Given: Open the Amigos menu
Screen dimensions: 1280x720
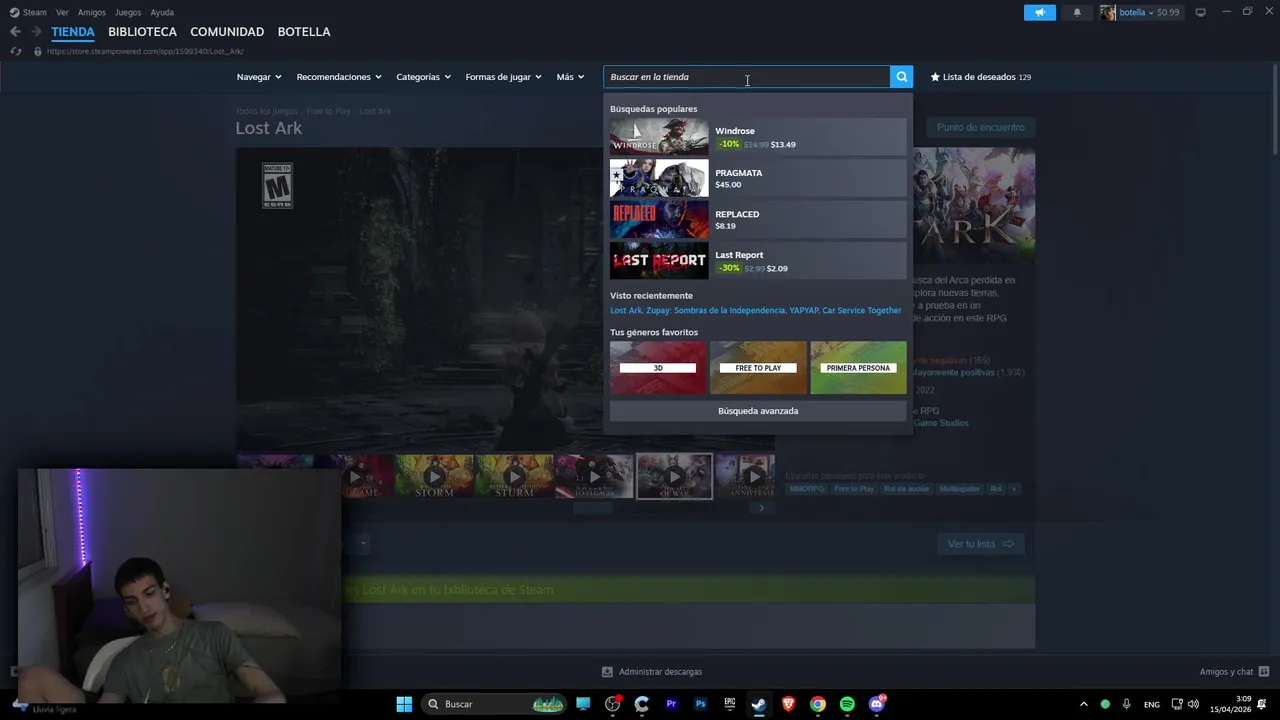Looking at the screenshot, I should 92,12.
